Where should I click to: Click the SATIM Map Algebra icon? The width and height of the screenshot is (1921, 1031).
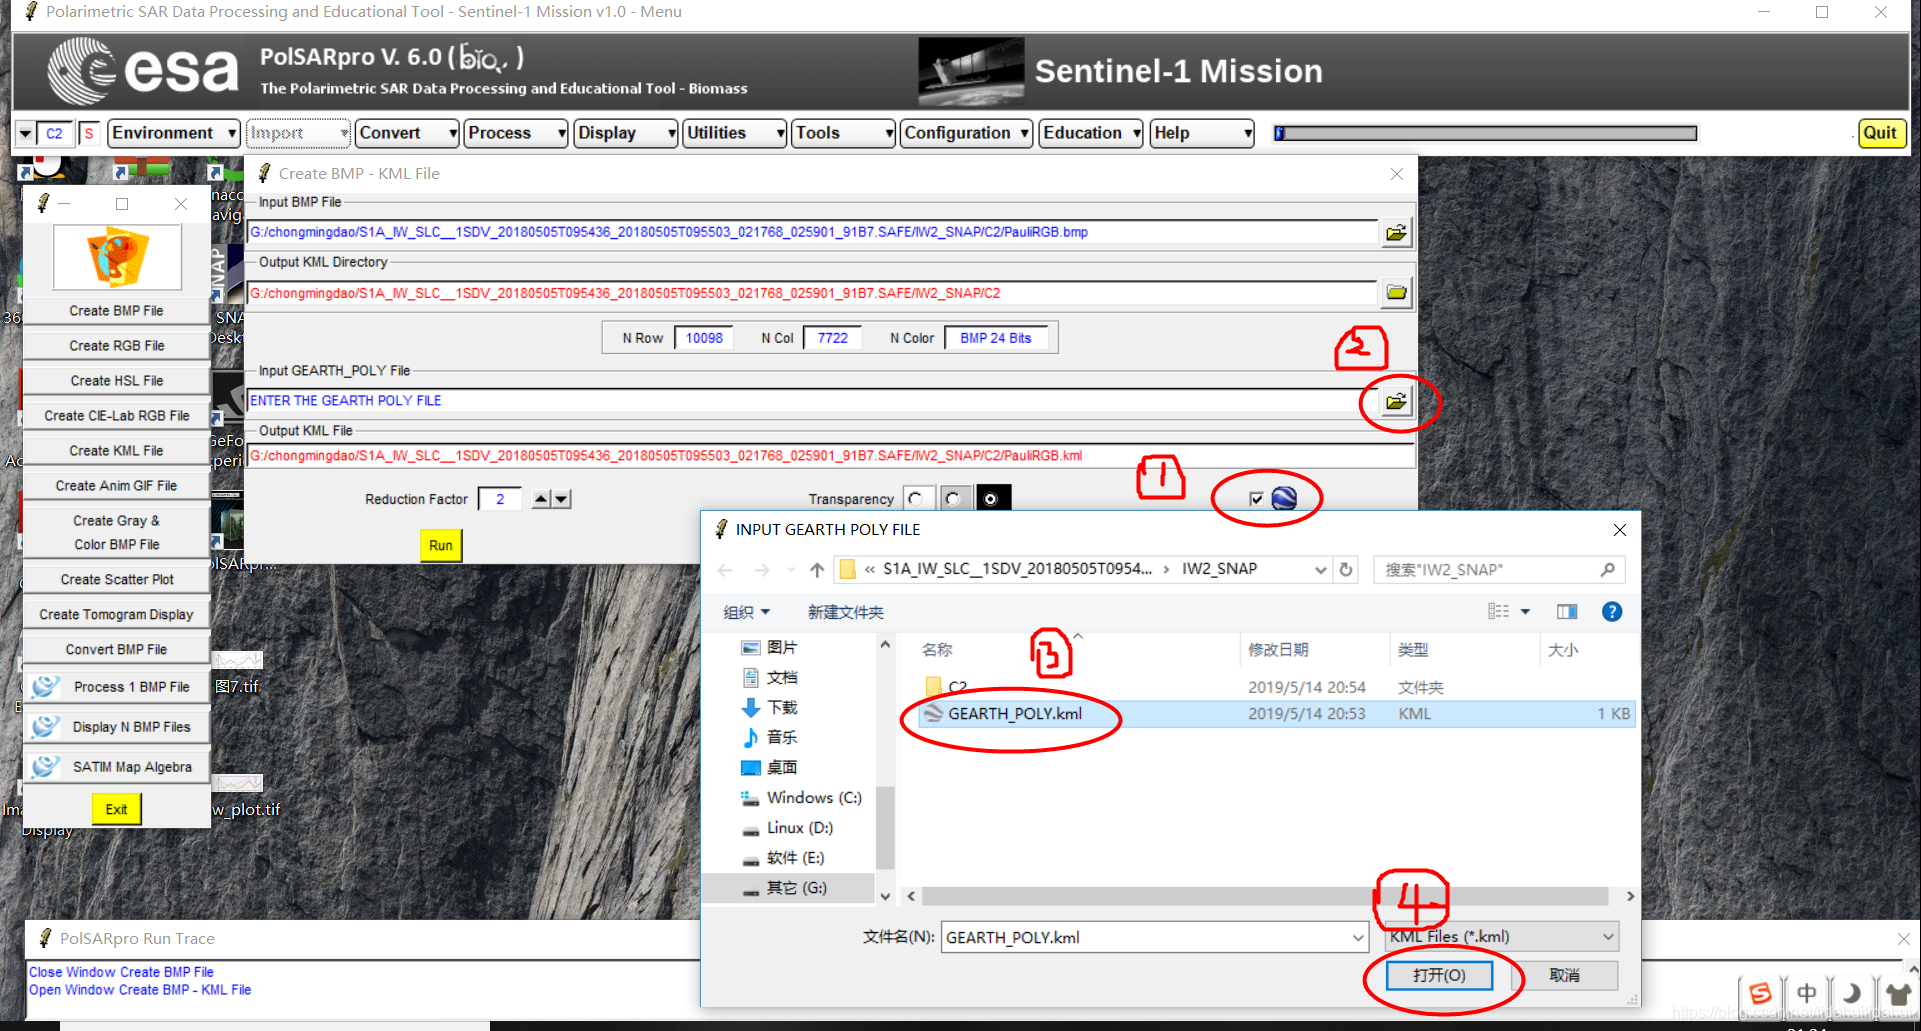tap(45, 767)
